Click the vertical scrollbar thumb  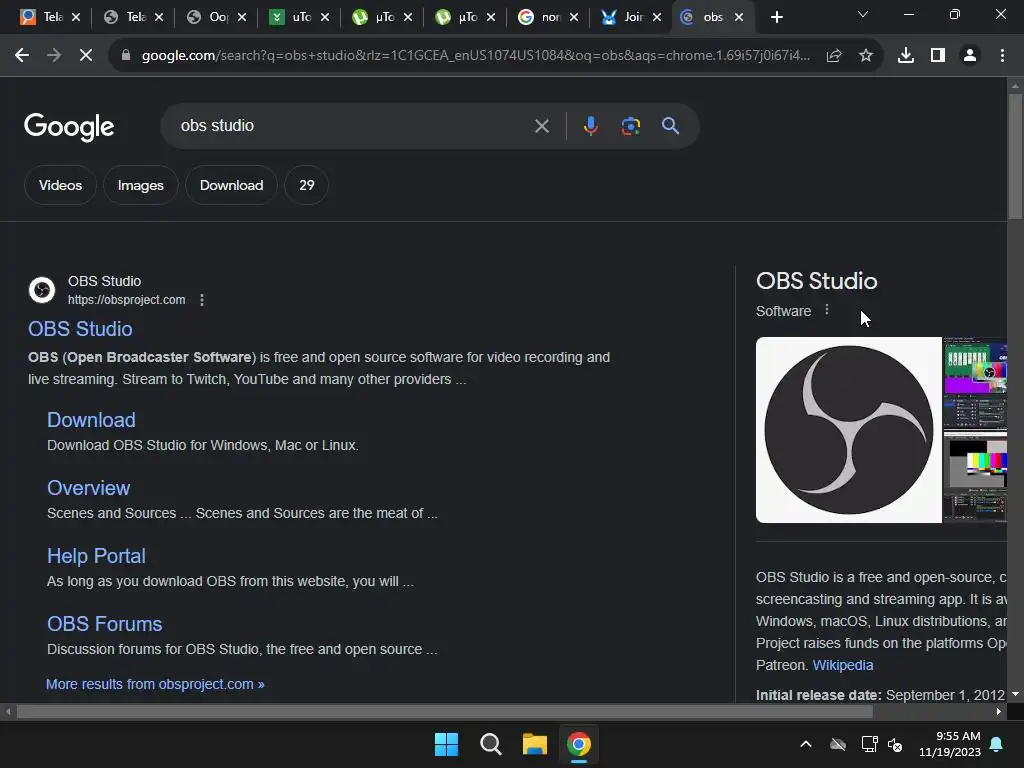(1015, 157)
